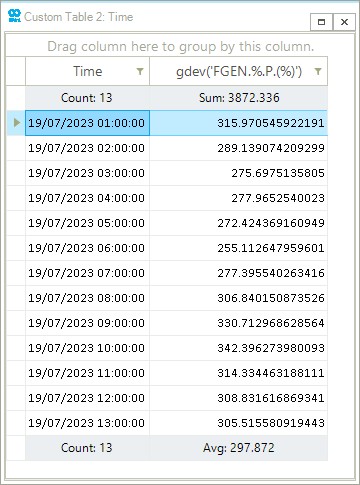Click the group-by panel drag area

(180, 46)
